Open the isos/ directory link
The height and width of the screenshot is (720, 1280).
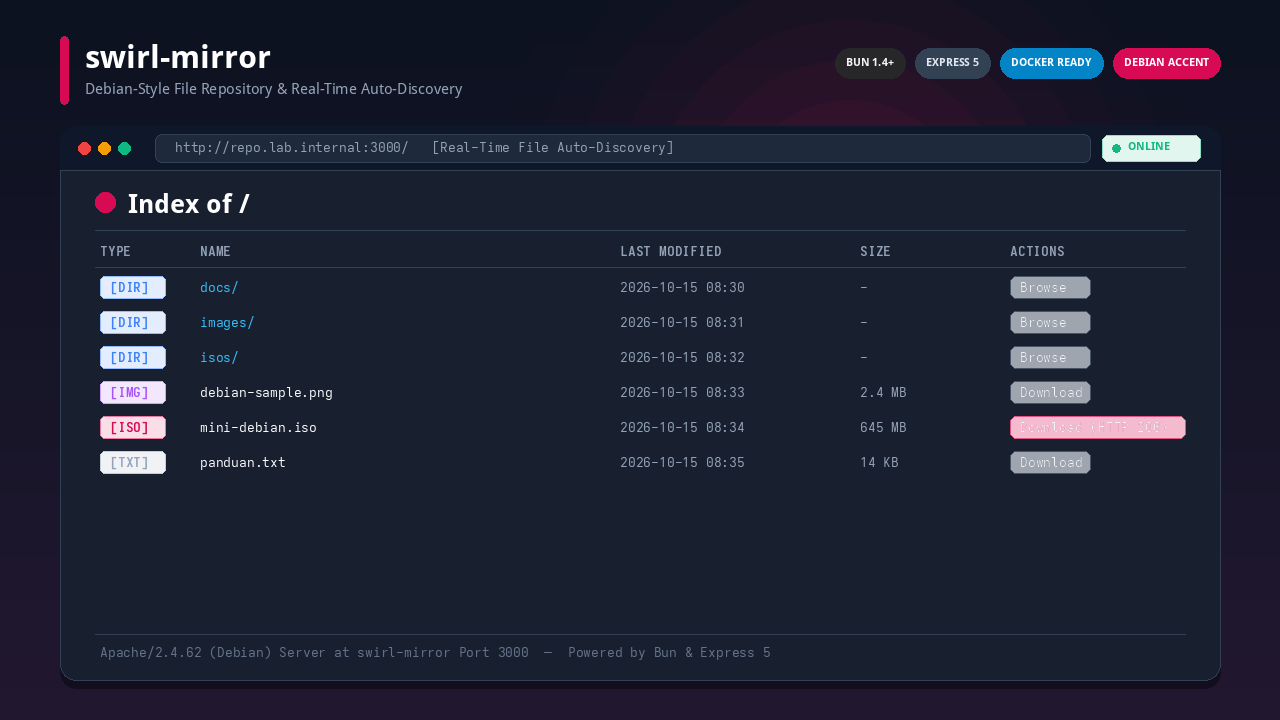pyautogui.click(x=219, y=358)
